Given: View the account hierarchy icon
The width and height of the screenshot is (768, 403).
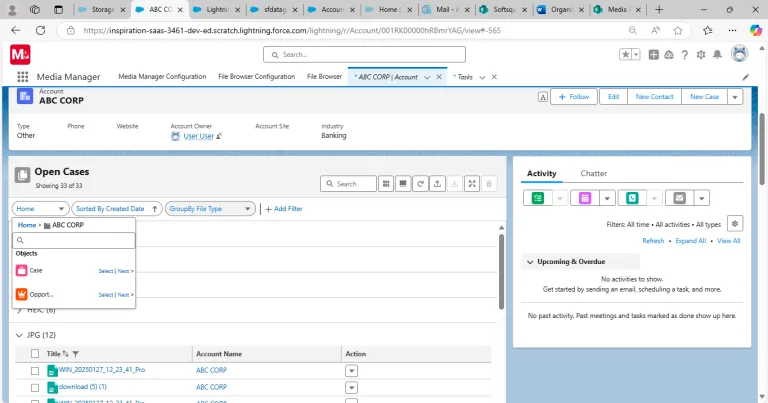Looking at the screenshot, I should [543, 97].
